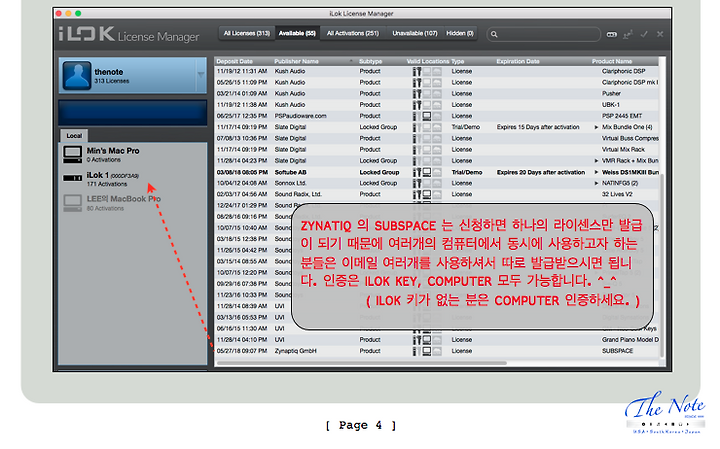Image resolution: width=720 pixels, height=449 pixels.
Task: Click 'Expires 15 Days after activation' cell
Action: pyautogui.click(x=538, y=127)
